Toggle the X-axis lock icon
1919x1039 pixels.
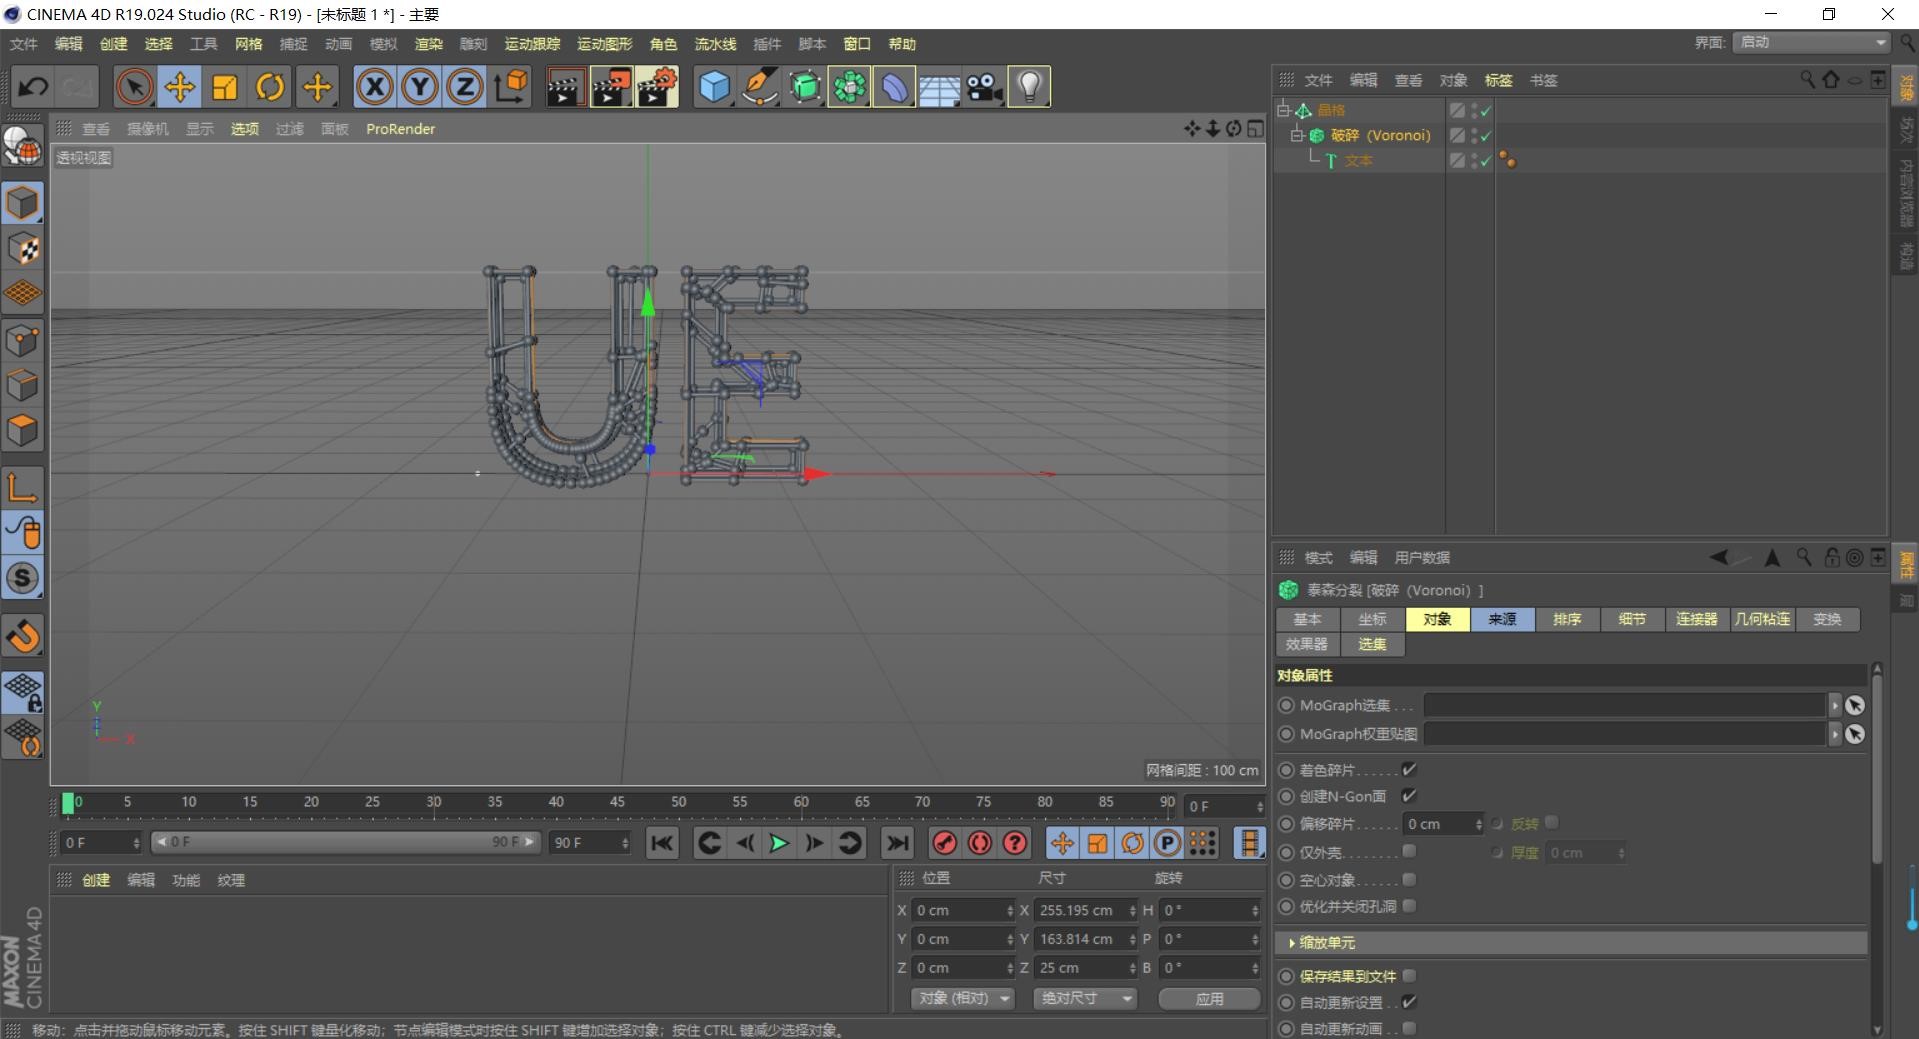(374, 87)
